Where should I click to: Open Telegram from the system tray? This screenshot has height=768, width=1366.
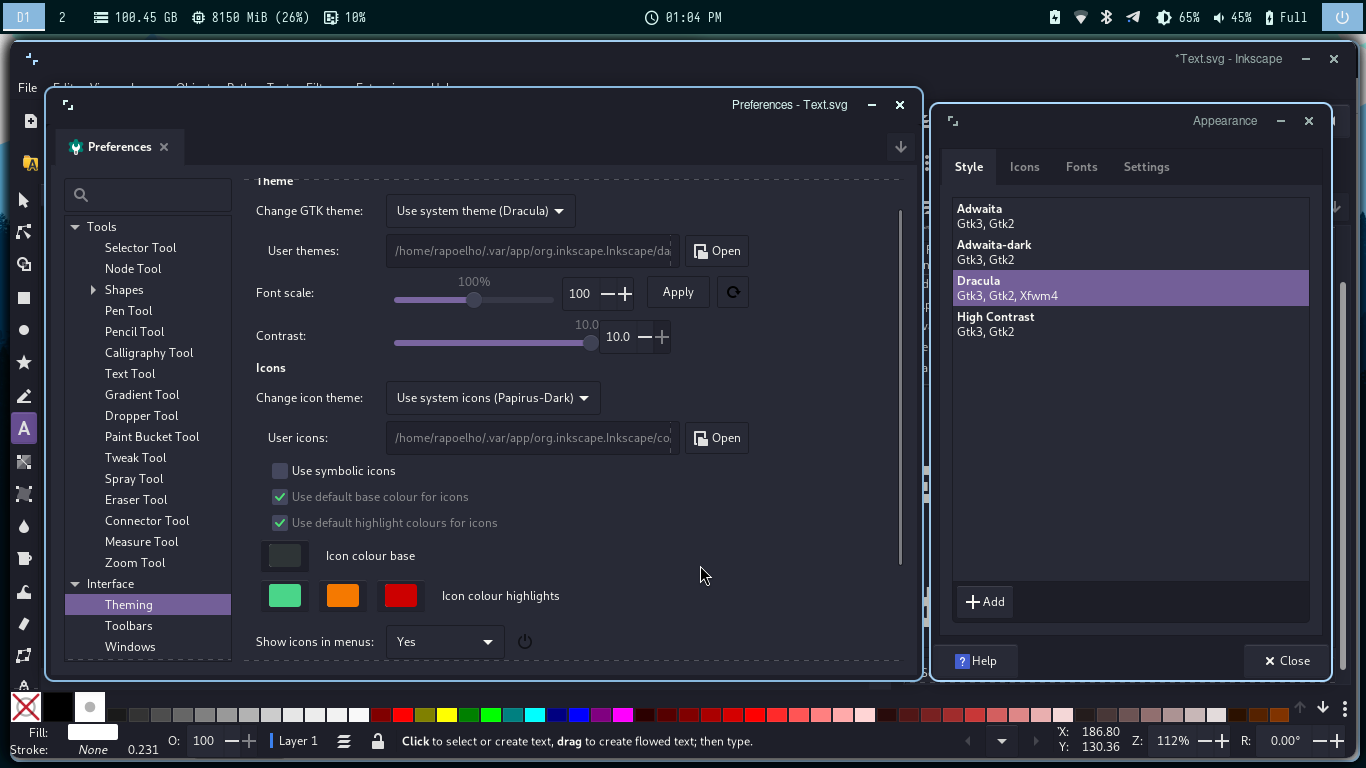1133,17
